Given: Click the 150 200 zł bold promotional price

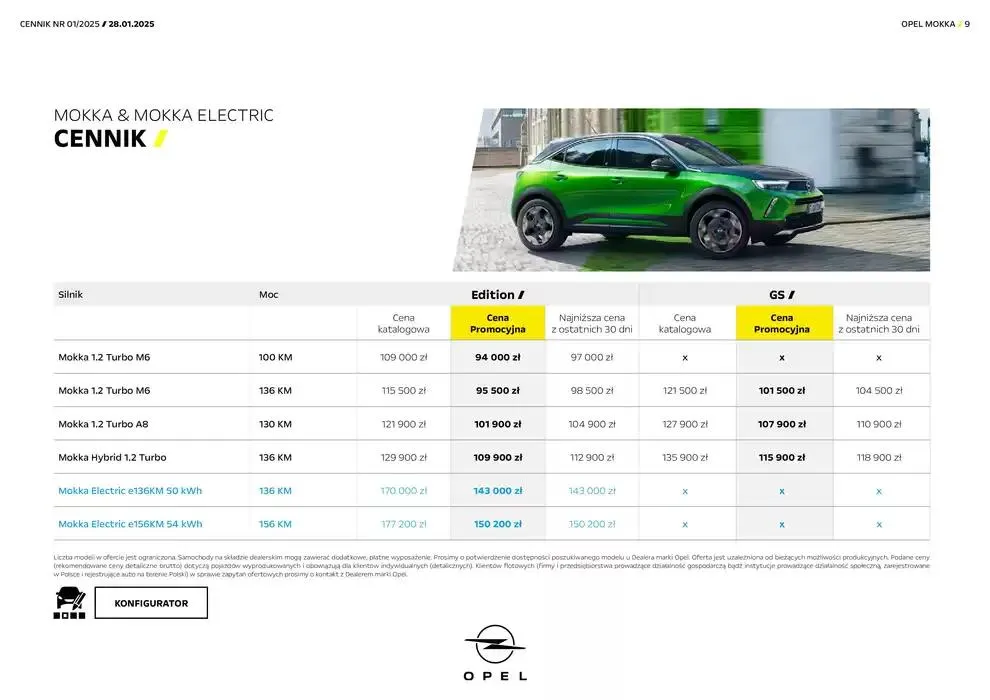Looking at the screenshot, I should [x=497, y=524].
